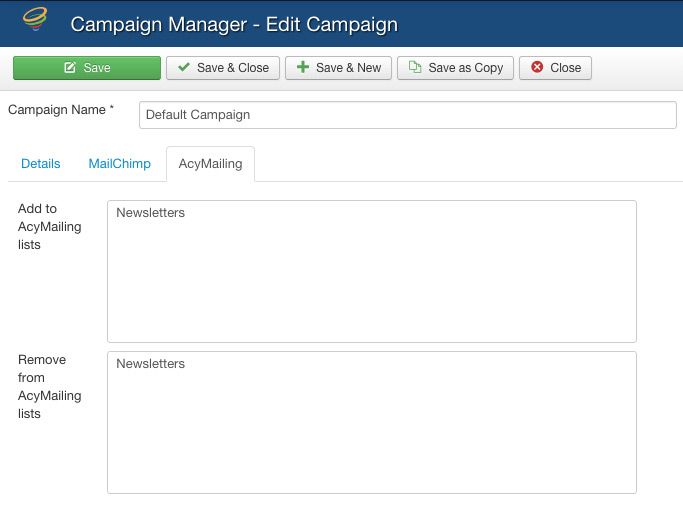
Task: Click the Save & Close button
Action: pyautogui.click(x=223, y=68)
